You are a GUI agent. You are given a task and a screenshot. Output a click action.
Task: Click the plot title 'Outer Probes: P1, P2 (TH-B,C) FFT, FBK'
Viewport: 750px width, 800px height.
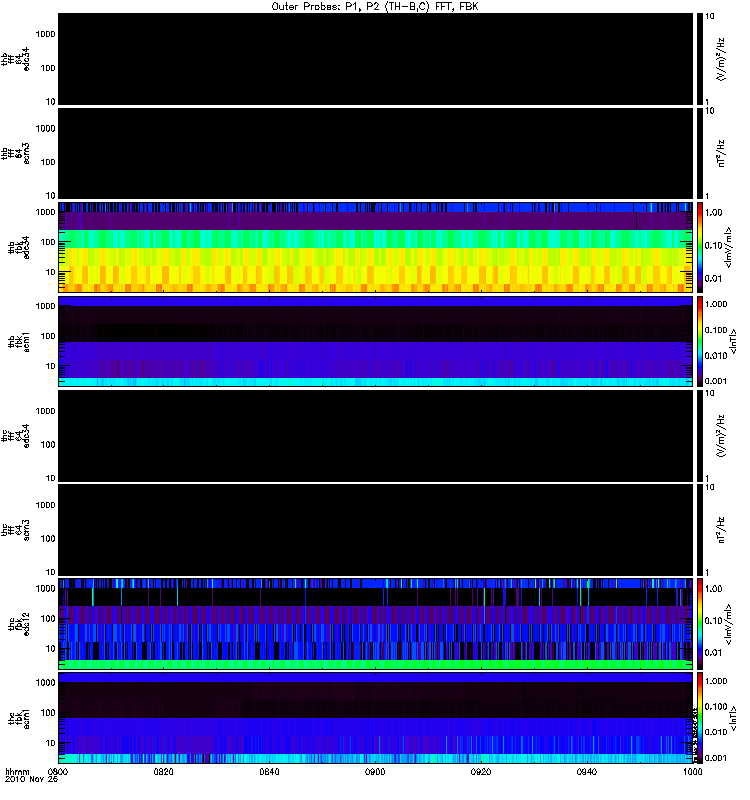pos(374,7)
